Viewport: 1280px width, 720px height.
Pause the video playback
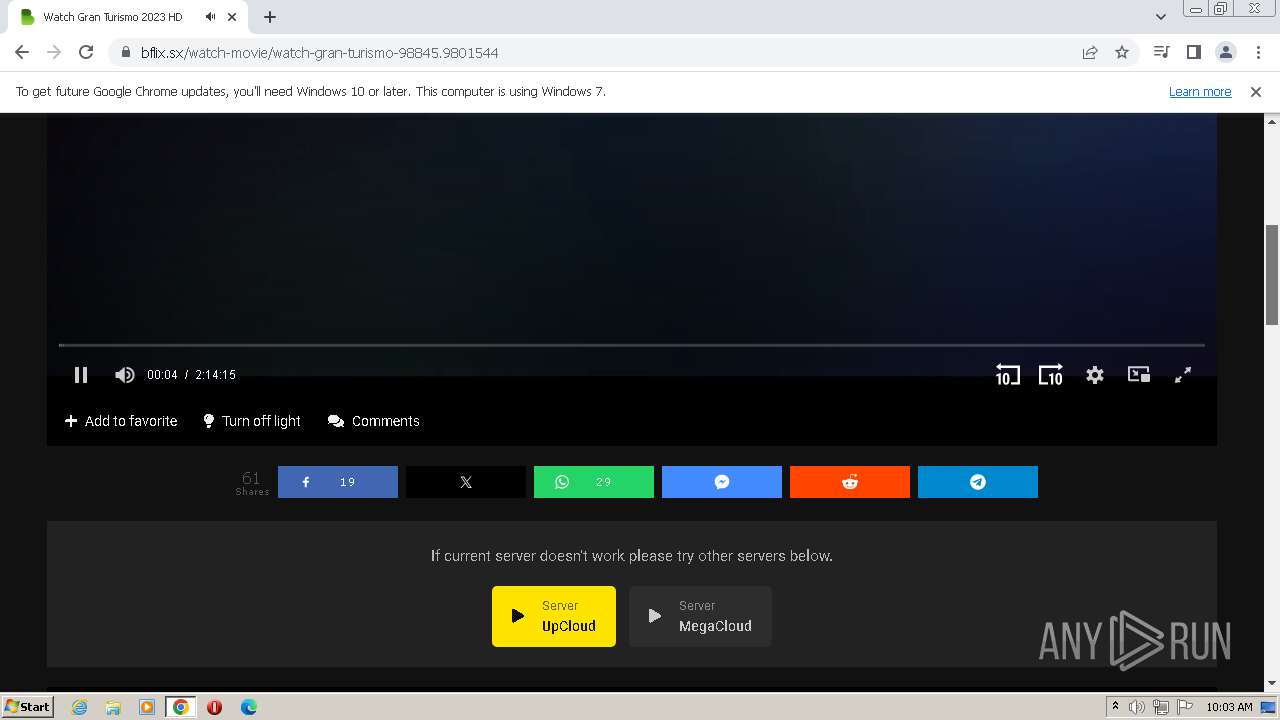pos(81,375)
